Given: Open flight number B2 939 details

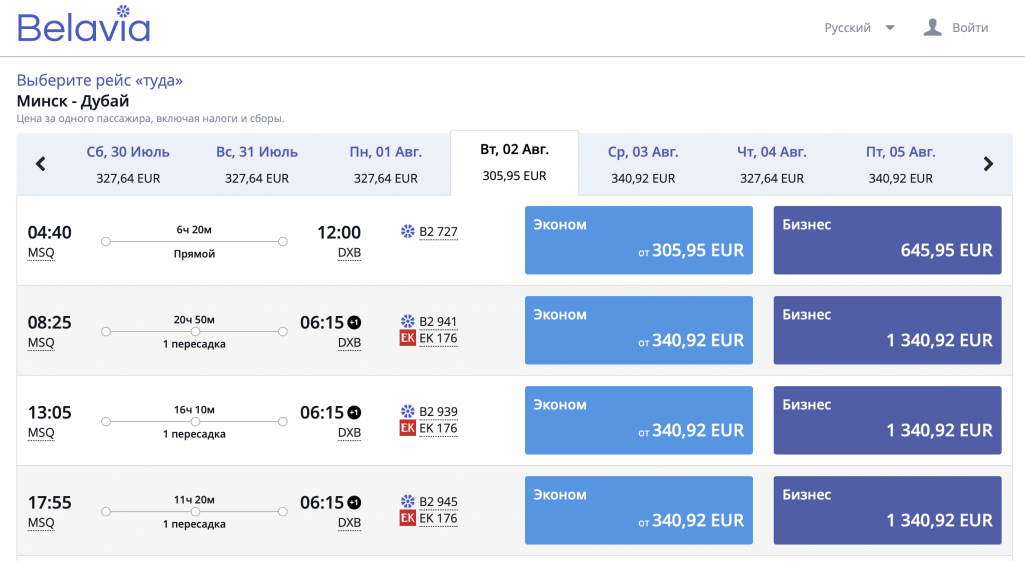Looking at the screenshot, I should (438, 412).
